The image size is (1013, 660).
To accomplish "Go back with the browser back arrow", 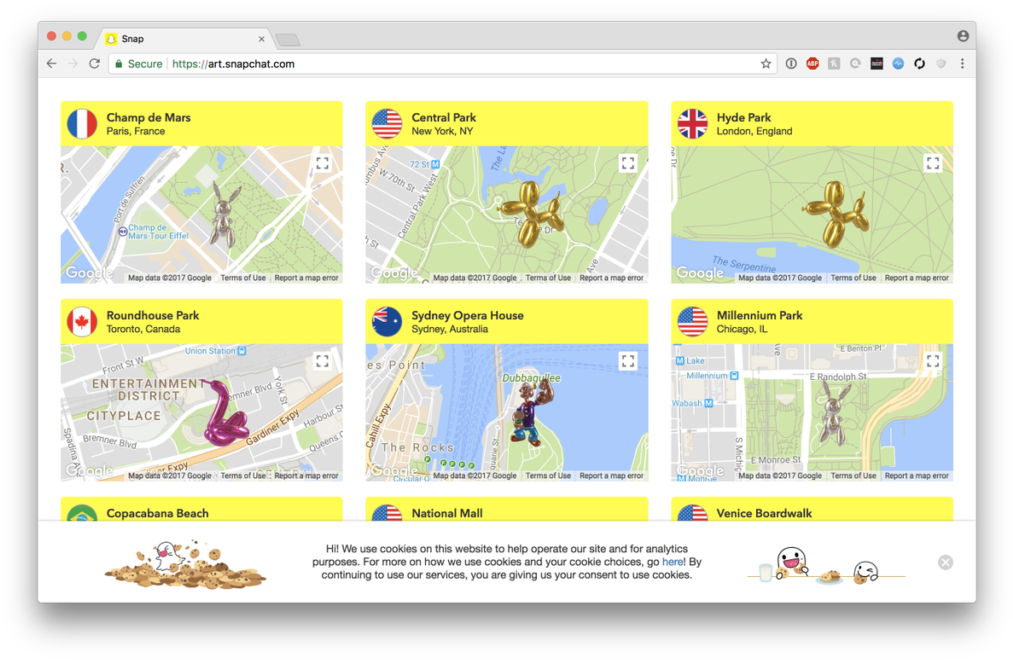I will click(x=52, y=63).
